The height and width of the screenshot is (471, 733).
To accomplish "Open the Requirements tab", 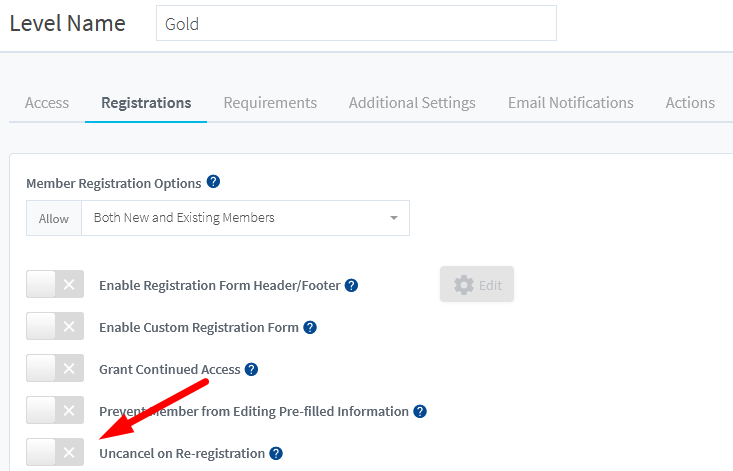I will point(270,103).
